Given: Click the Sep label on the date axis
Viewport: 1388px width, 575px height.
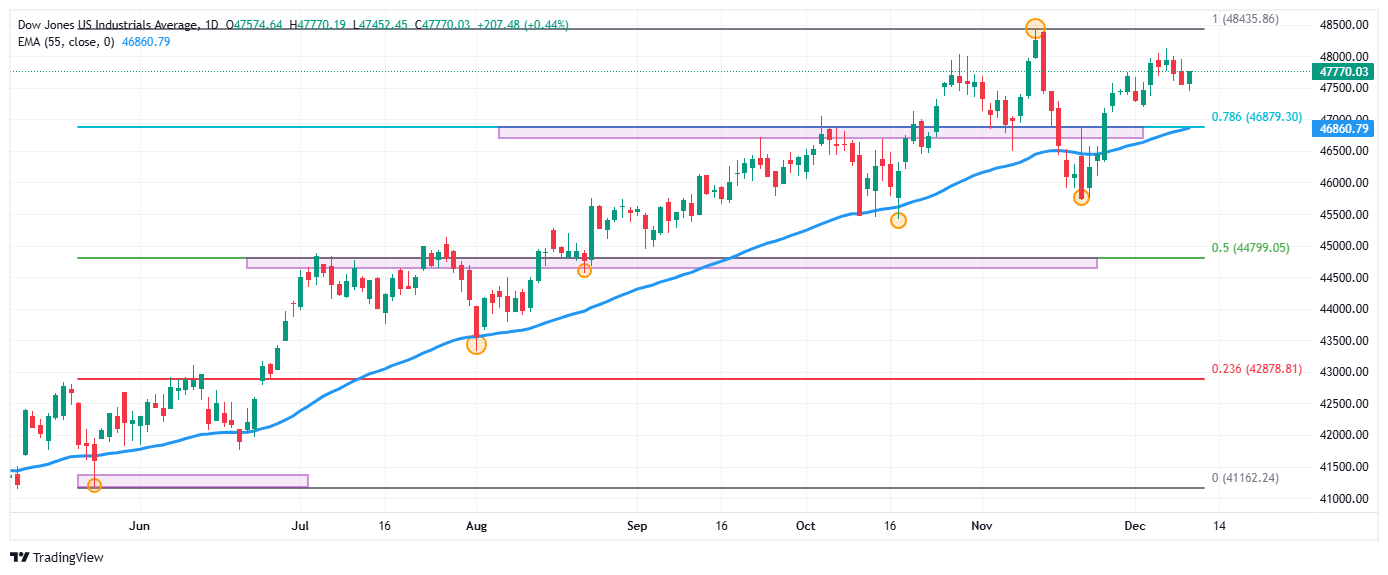Looking at the screenshot, I should (x=638, y=525).
